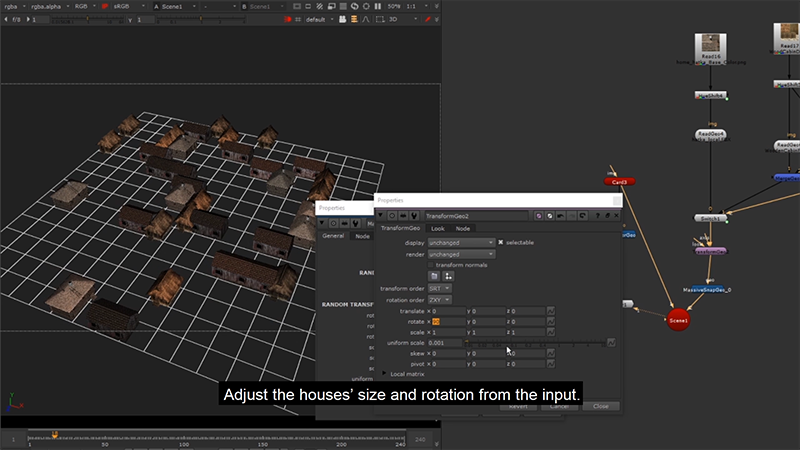The width and height of the screenshot is (800, 450).
Task: Click the rotate x input field
Action: click(x=448, y=321)
